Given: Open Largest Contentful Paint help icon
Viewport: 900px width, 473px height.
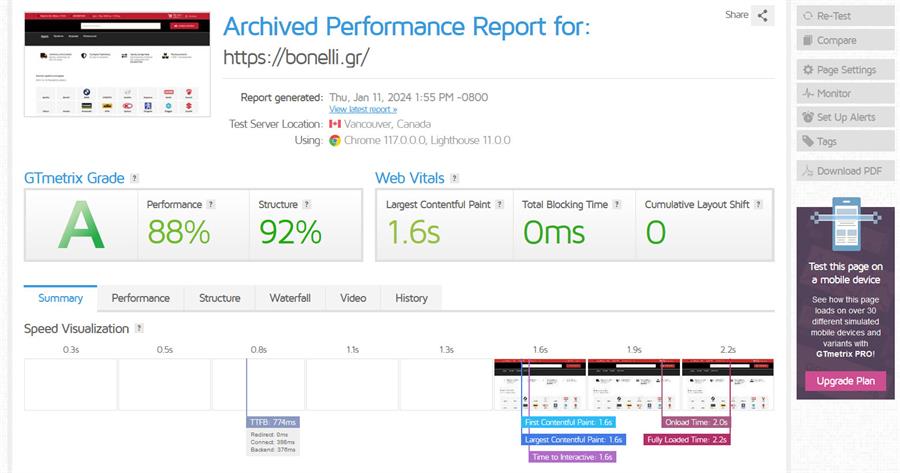Looking at the screenshot, I should click(499, 204).
